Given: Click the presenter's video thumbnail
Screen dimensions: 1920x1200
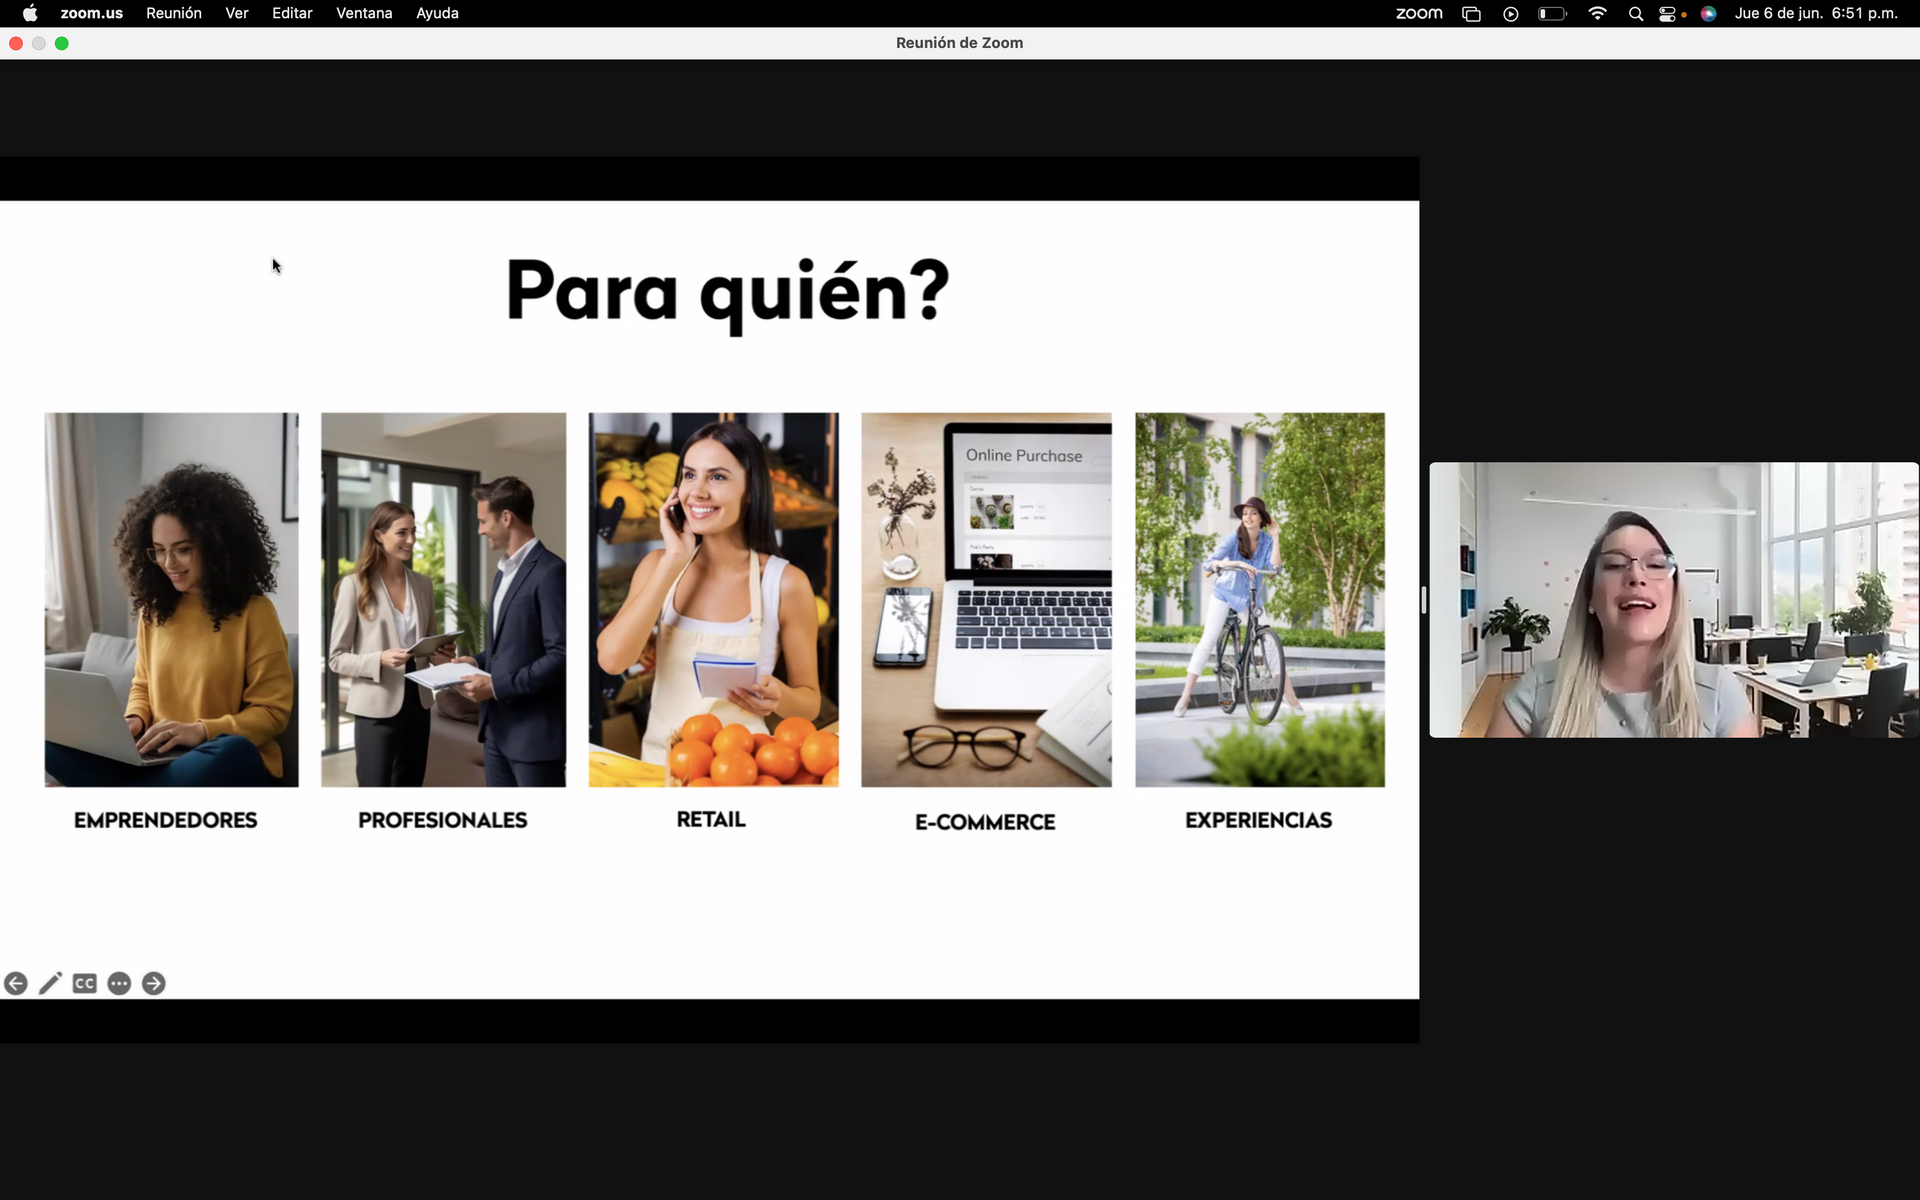Looking at the screenshot, I should click(1673, 600).
